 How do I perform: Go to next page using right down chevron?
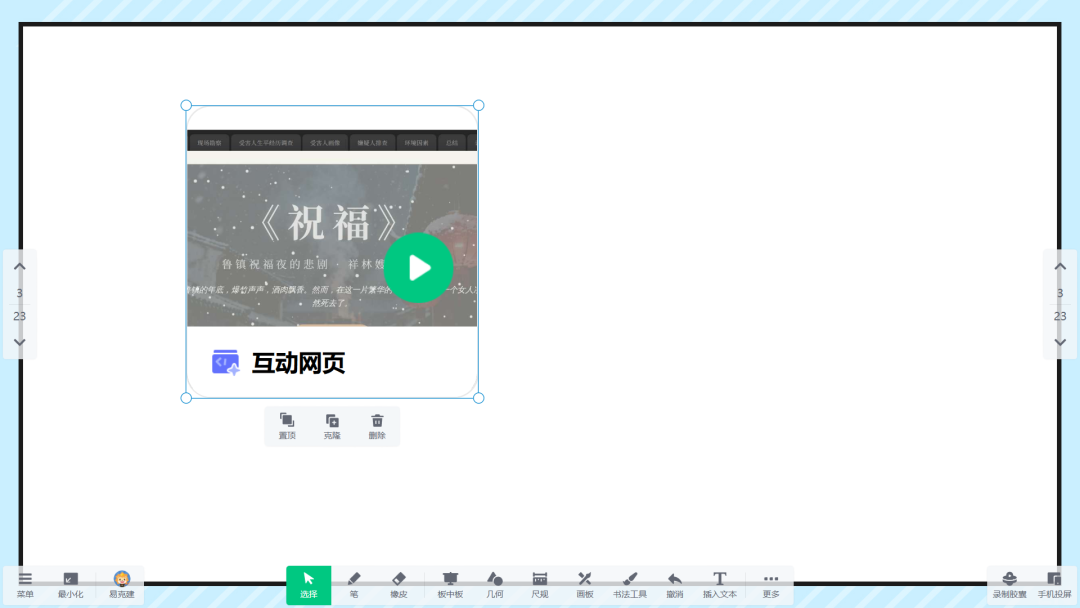coord(1060,342)
